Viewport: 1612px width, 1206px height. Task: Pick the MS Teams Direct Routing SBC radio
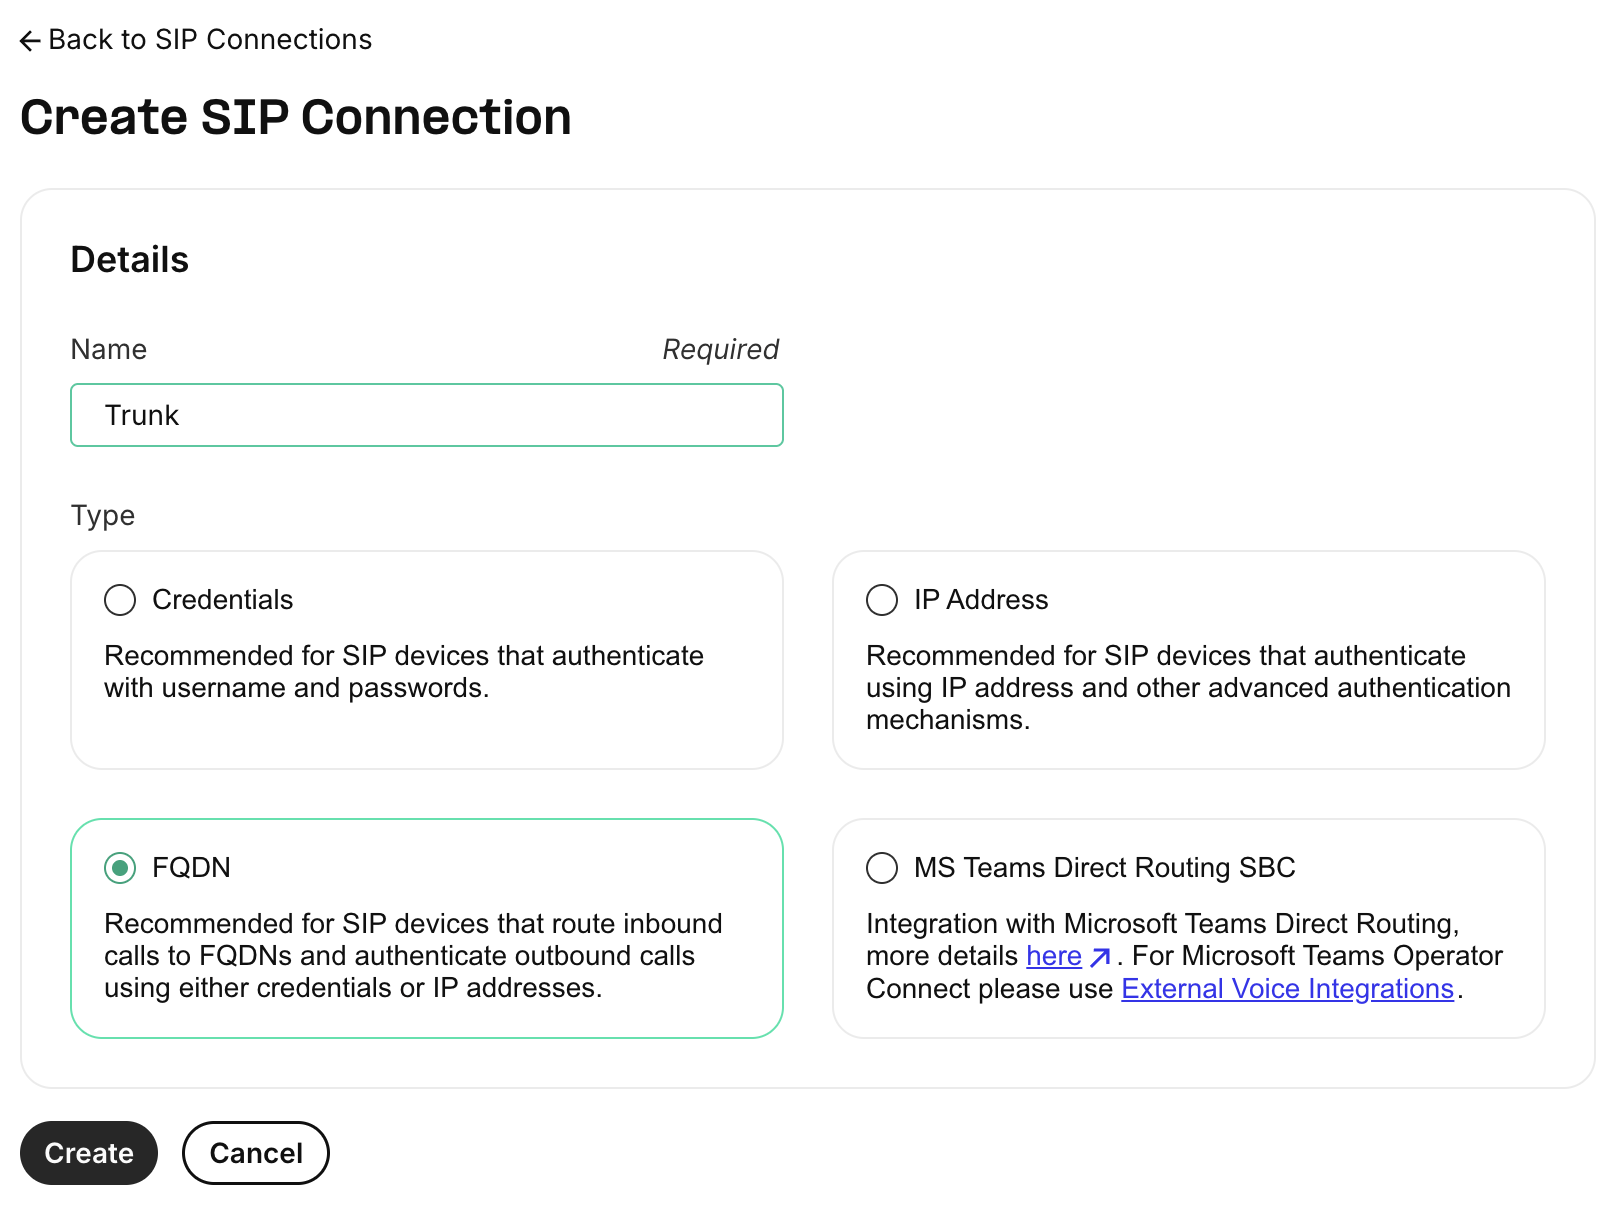pyautogui.click(x=882, y=868)
